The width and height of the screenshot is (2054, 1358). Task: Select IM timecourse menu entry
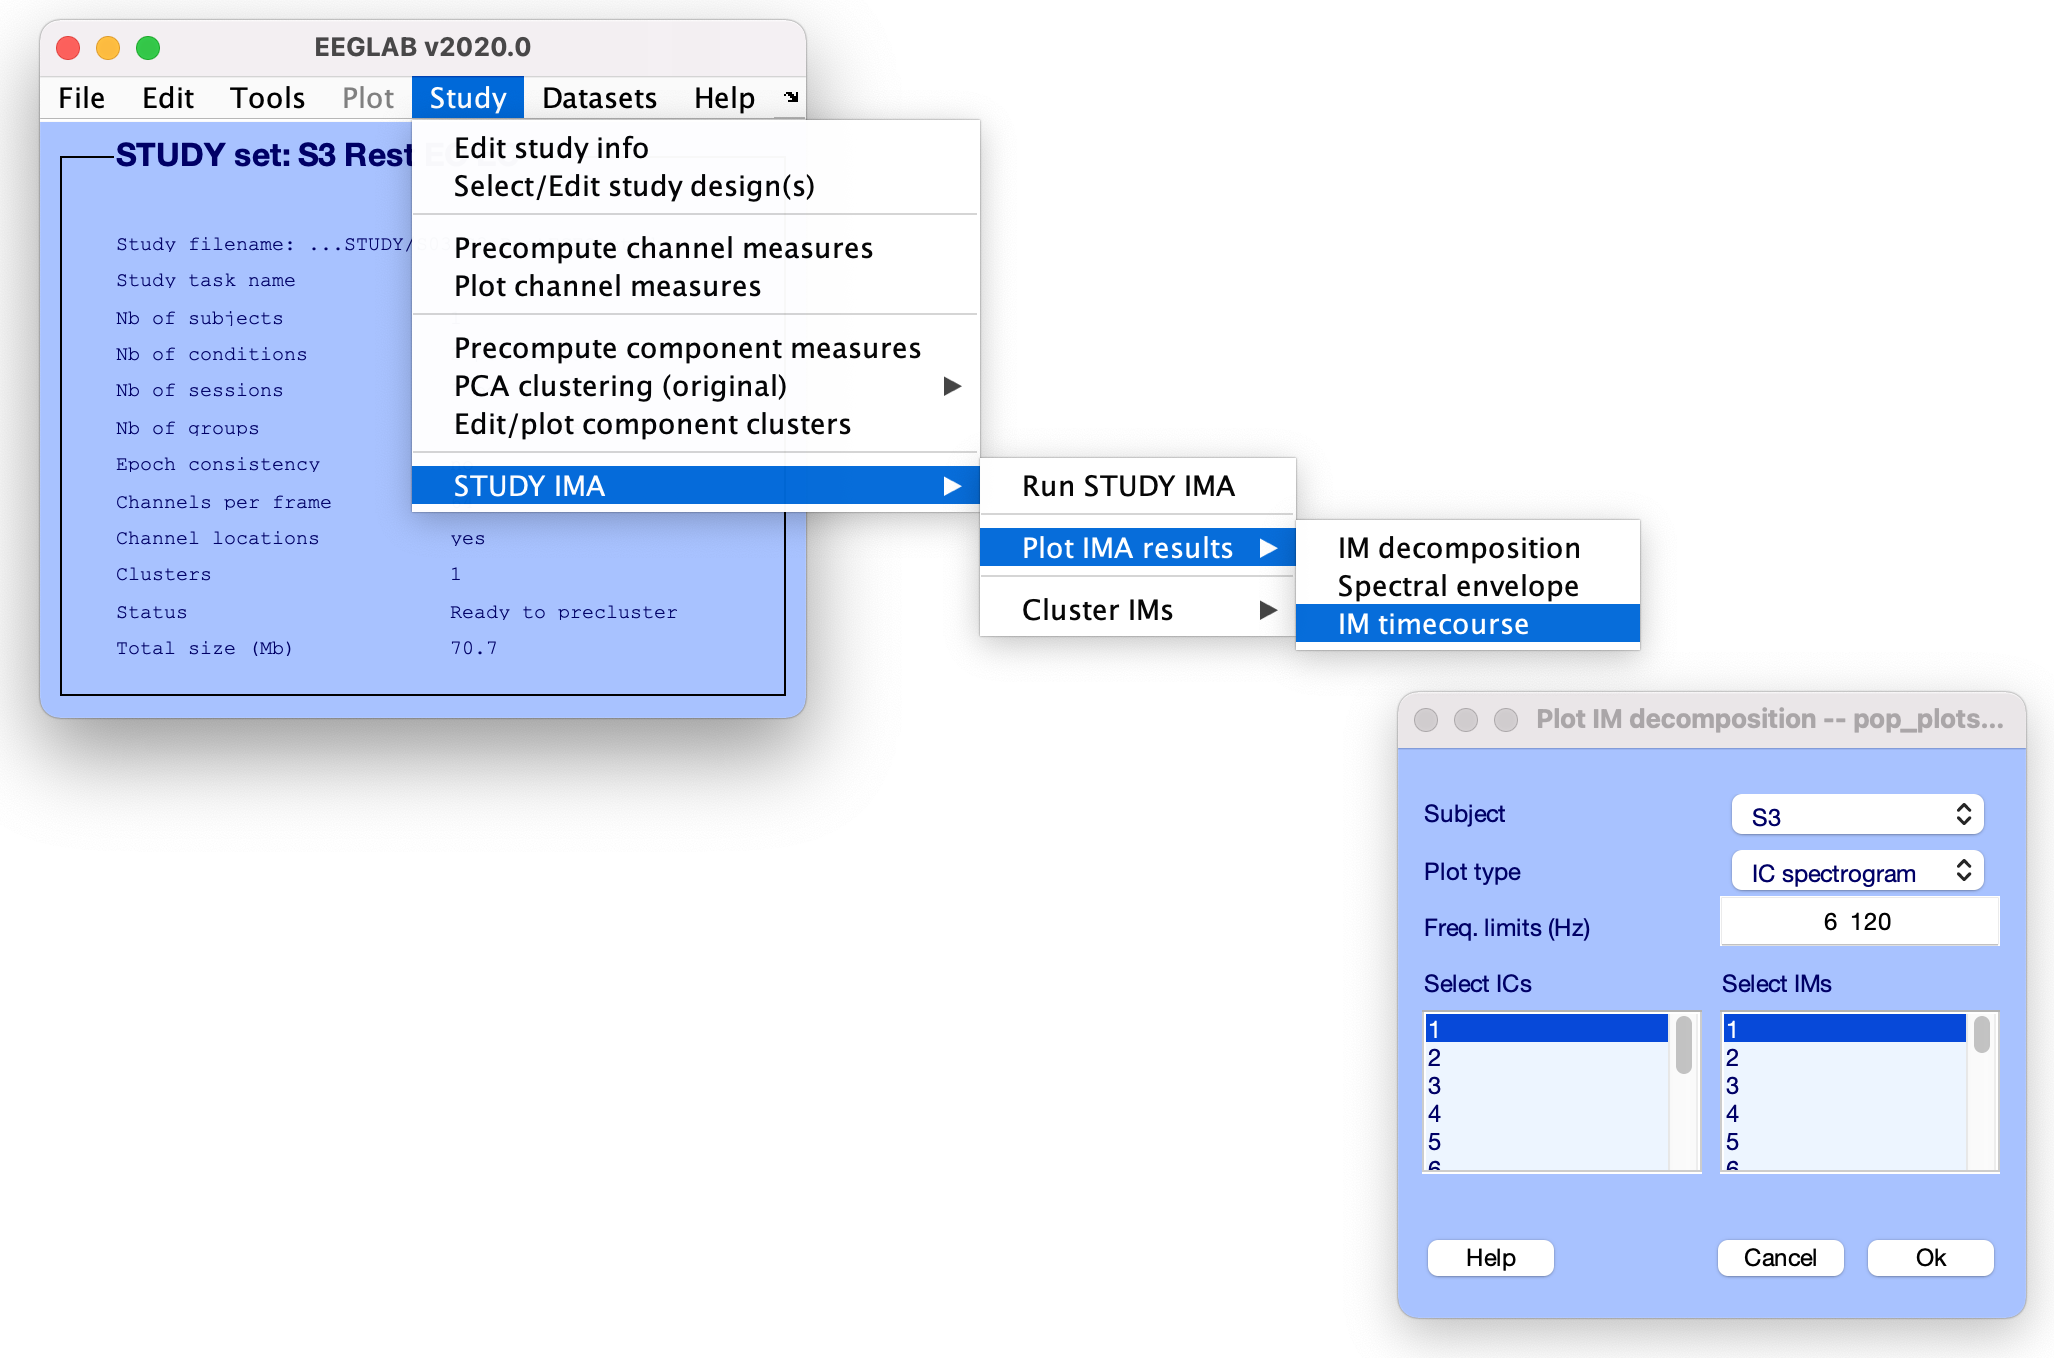(1433, 624)
